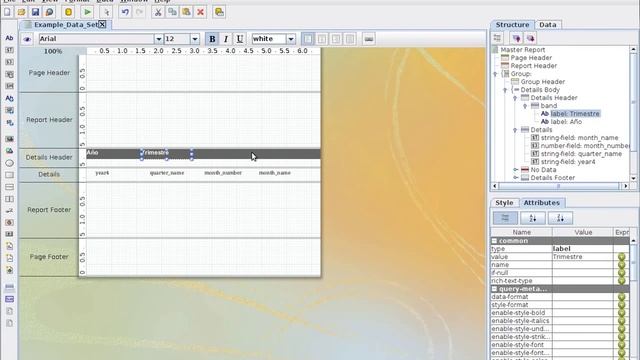This screenshot has width=640, height=360.
Task: Click the pink down-arrow icon in Structure panel
Action: click(531, 38)
